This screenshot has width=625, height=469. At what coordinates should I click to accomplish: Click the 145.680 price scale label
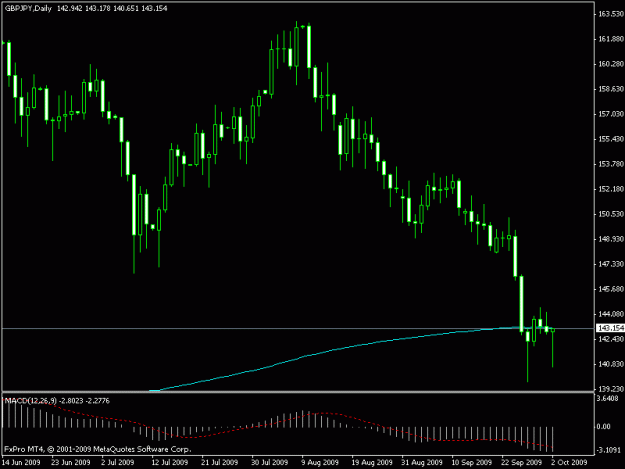pyautogui.click(x=611, y=289)
